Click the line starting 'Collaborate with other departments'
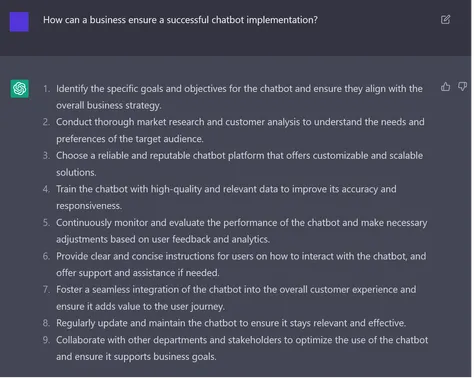This screenshot has width=476, height=381. coord(244,342)
